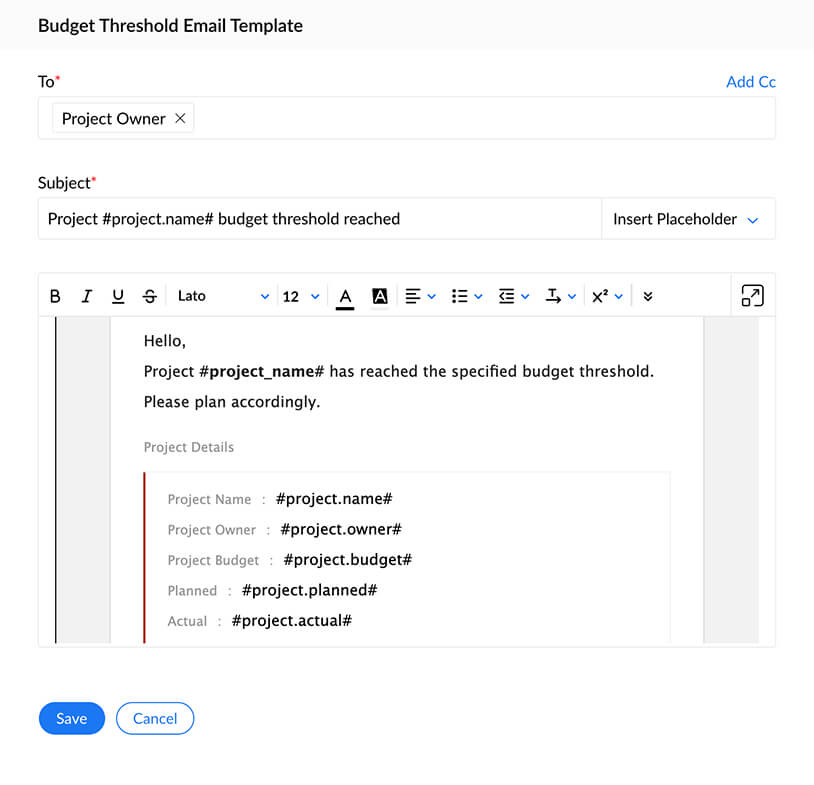This screenshot has height=785, width=814.
Task: Open the font size 12 dropdown
Action: (x=301, y=296)
